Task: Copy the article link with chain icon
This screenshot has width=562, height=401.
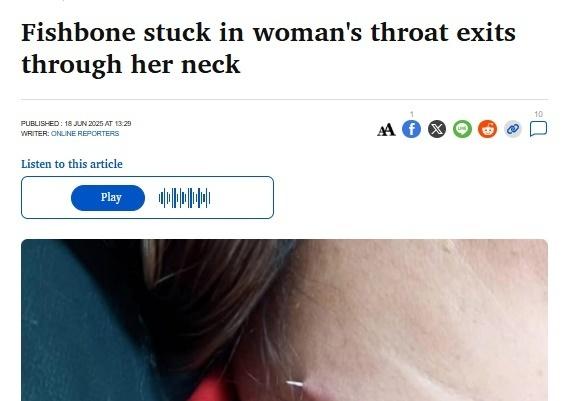Action: point(513,129)
